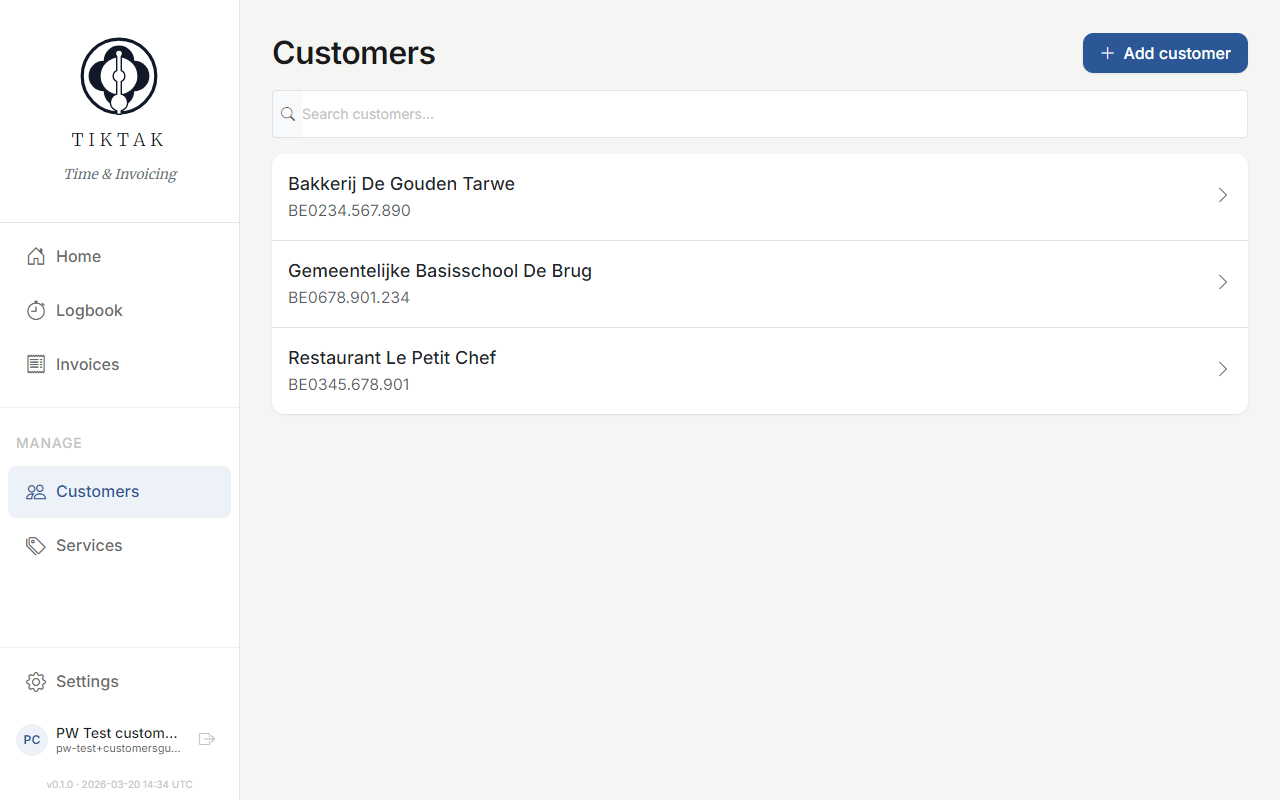
Task: Open Logbook via its clock icon
Action: 36,310
